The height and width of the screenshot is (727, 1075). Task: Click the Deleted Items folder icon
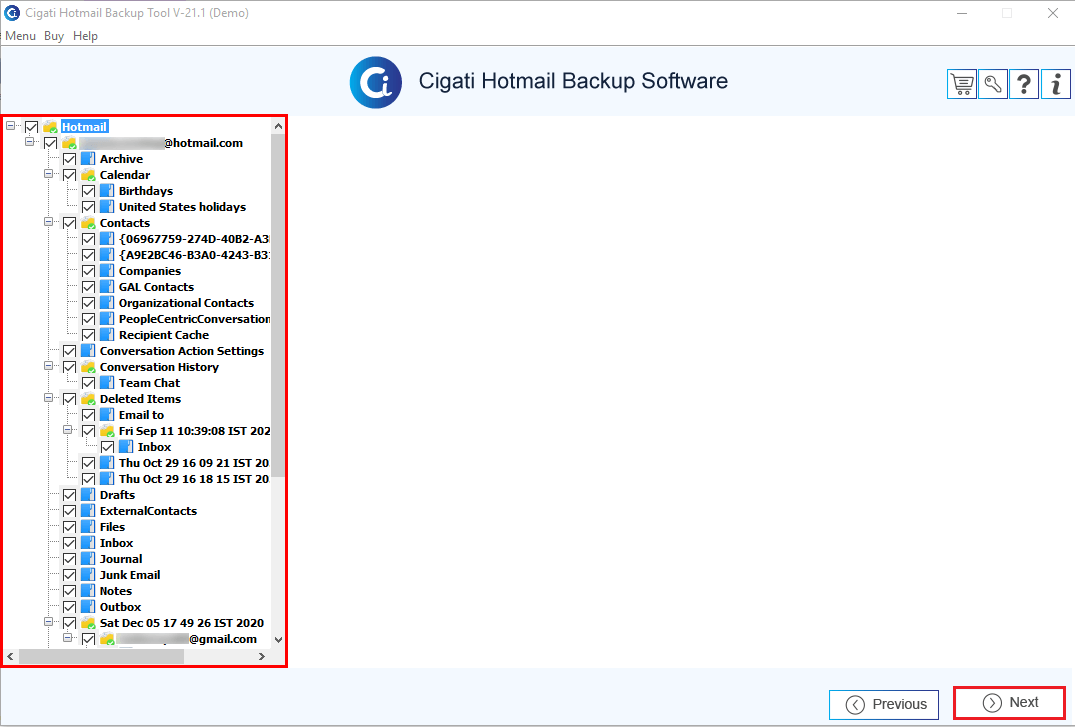88,398
